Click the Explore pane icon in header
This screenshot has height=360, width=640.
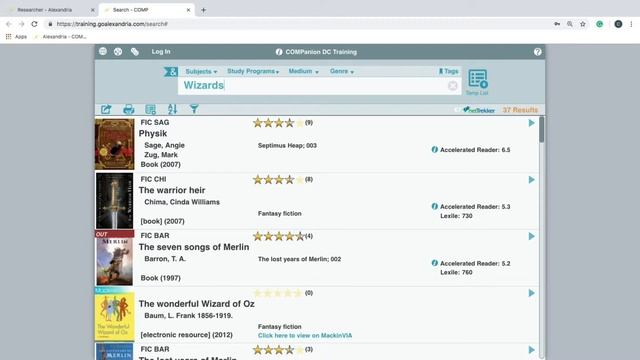click(118, 51)
